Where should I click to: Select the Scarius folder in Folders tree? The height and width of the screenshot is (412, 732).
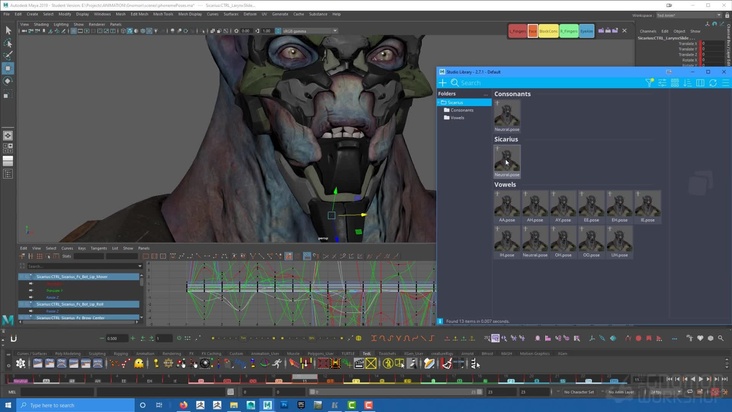point(455,102)
